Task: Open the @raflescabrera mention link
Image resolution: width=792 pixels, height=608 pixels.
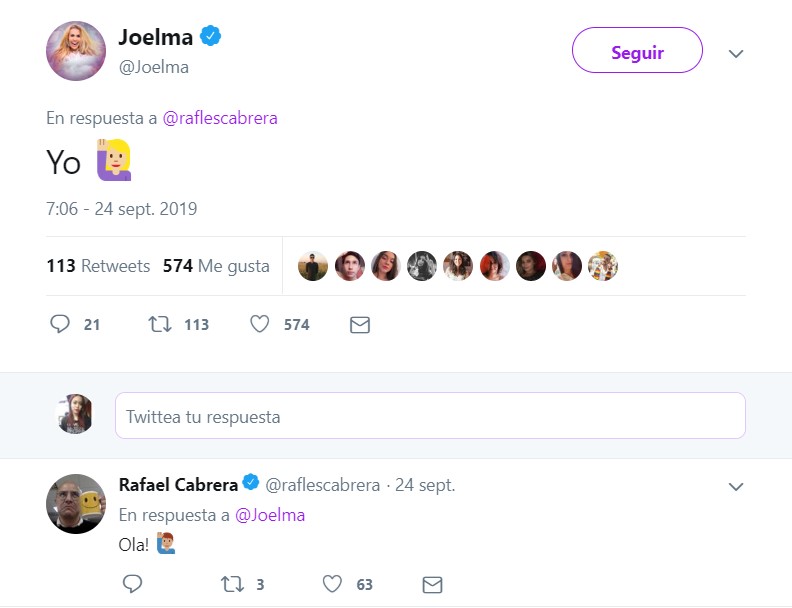Action: pos(220,118)
